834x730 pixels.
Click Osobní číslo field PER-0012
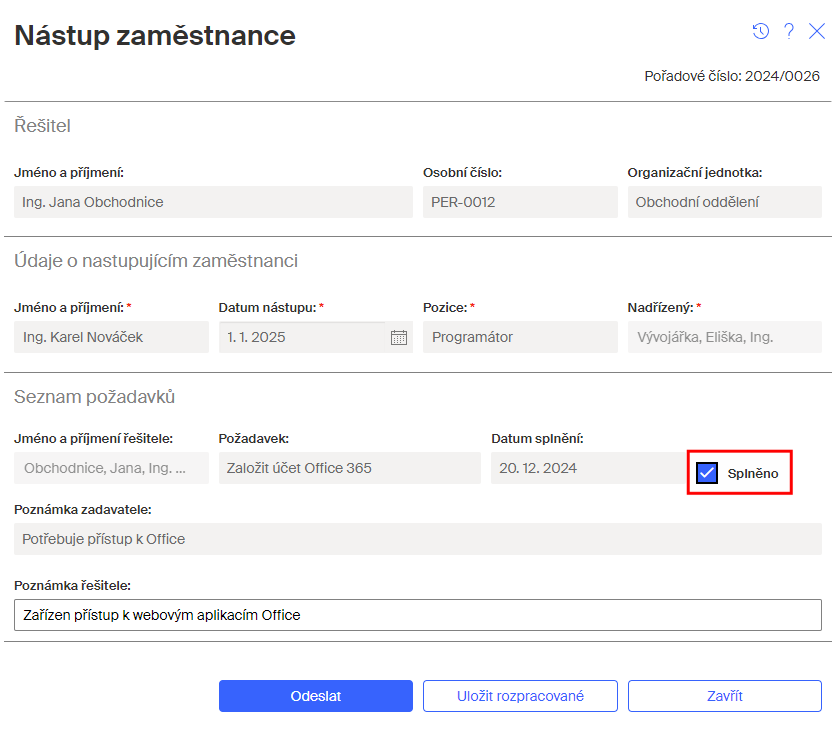pos(520,202)
